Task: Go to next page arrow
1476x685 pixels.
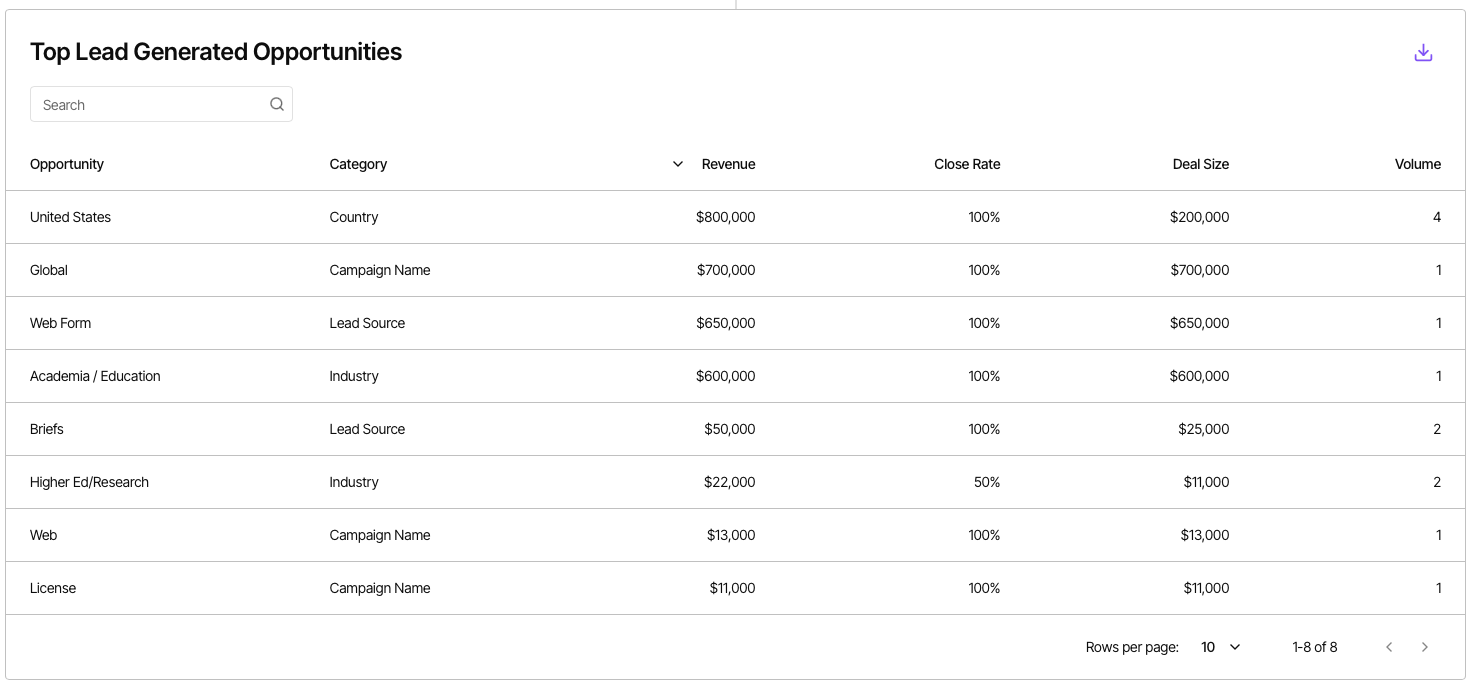Action: [1425, 647]
